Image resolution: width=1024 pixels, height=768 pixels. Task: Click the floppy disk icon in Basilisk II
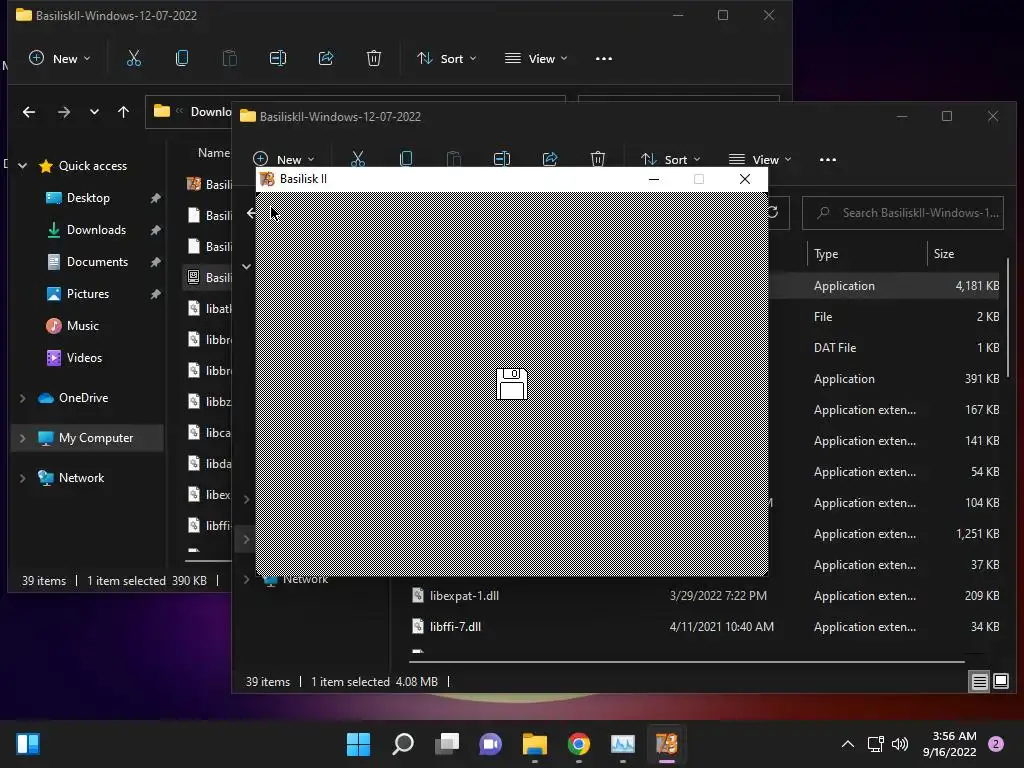point(511,383)
